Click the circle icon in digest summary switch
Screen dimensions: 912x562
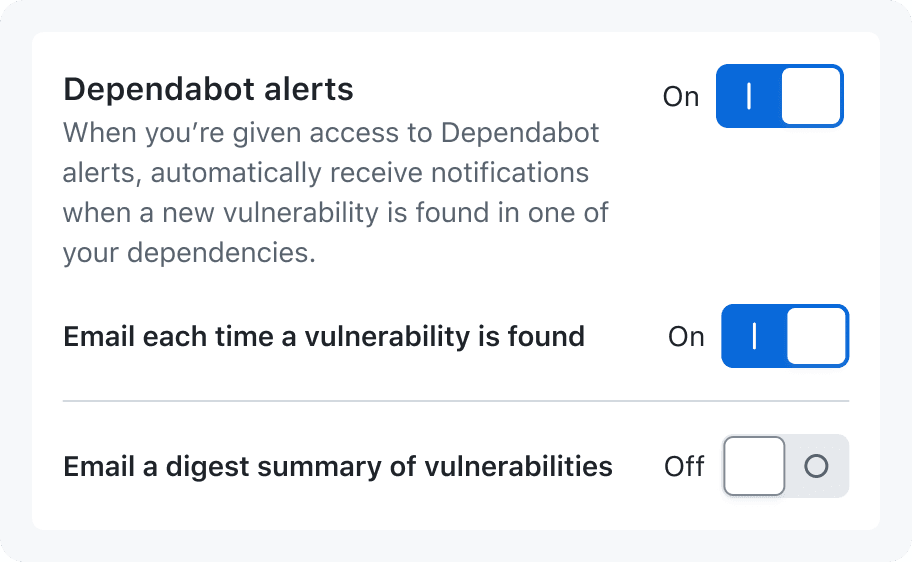pos(816,466)
